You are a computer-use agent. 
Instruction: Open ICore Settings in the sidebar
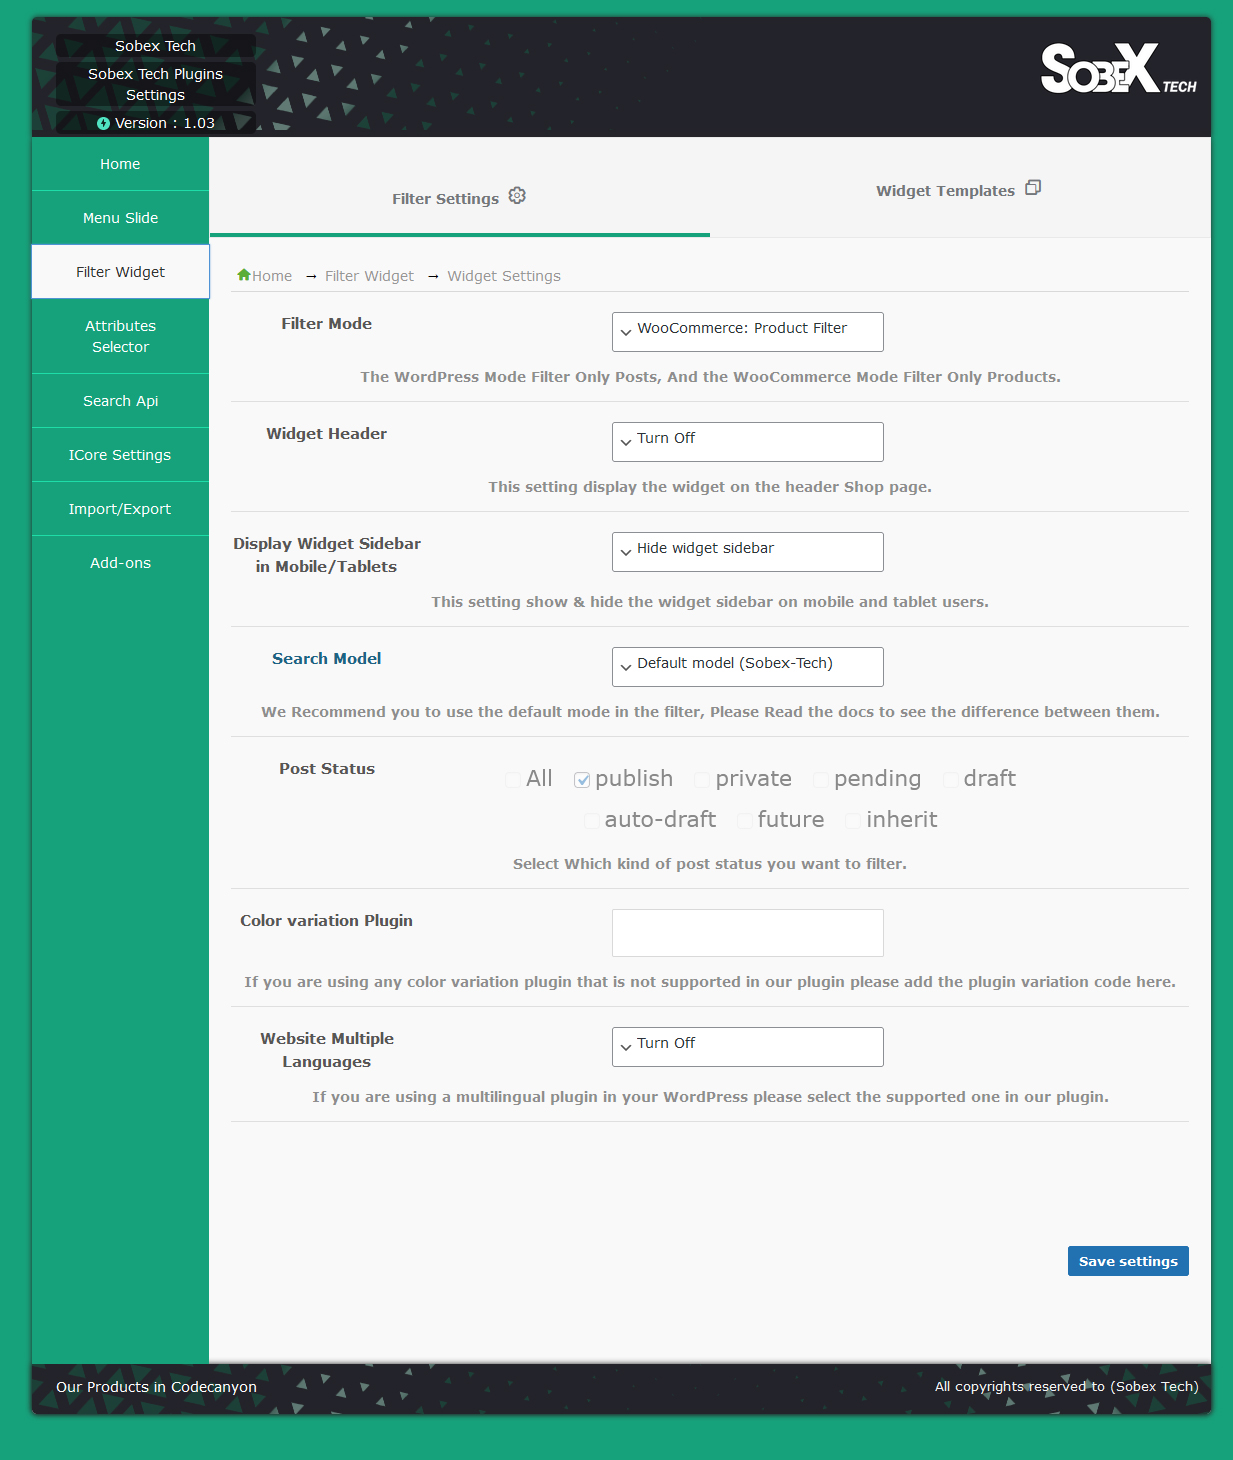click(x=120, y=455)
